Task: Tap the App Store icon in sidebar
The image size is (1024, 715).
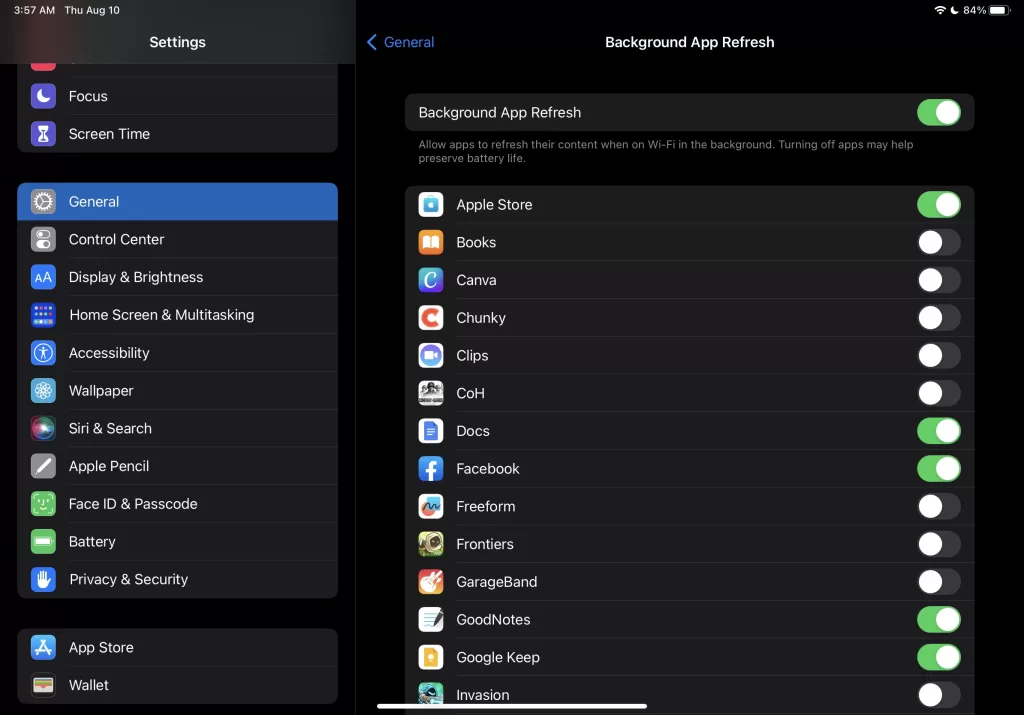Action: [43, 647]
